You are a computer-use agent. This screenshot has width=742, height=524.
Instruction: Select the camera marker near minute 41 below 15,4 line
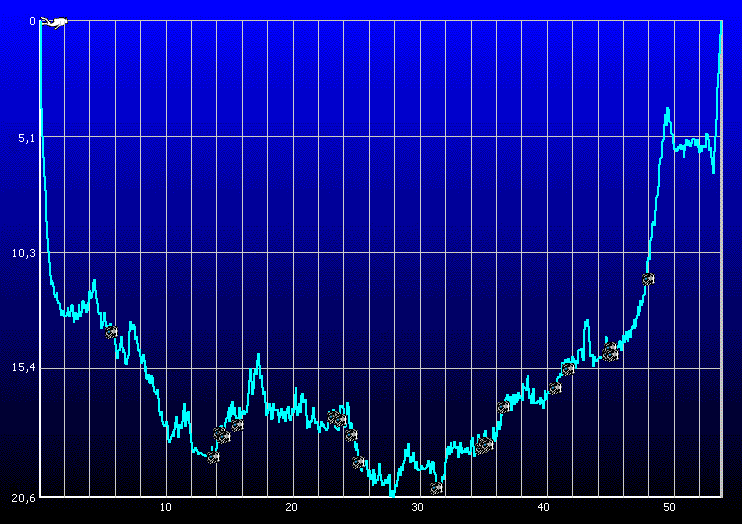(x=555, y=388)
